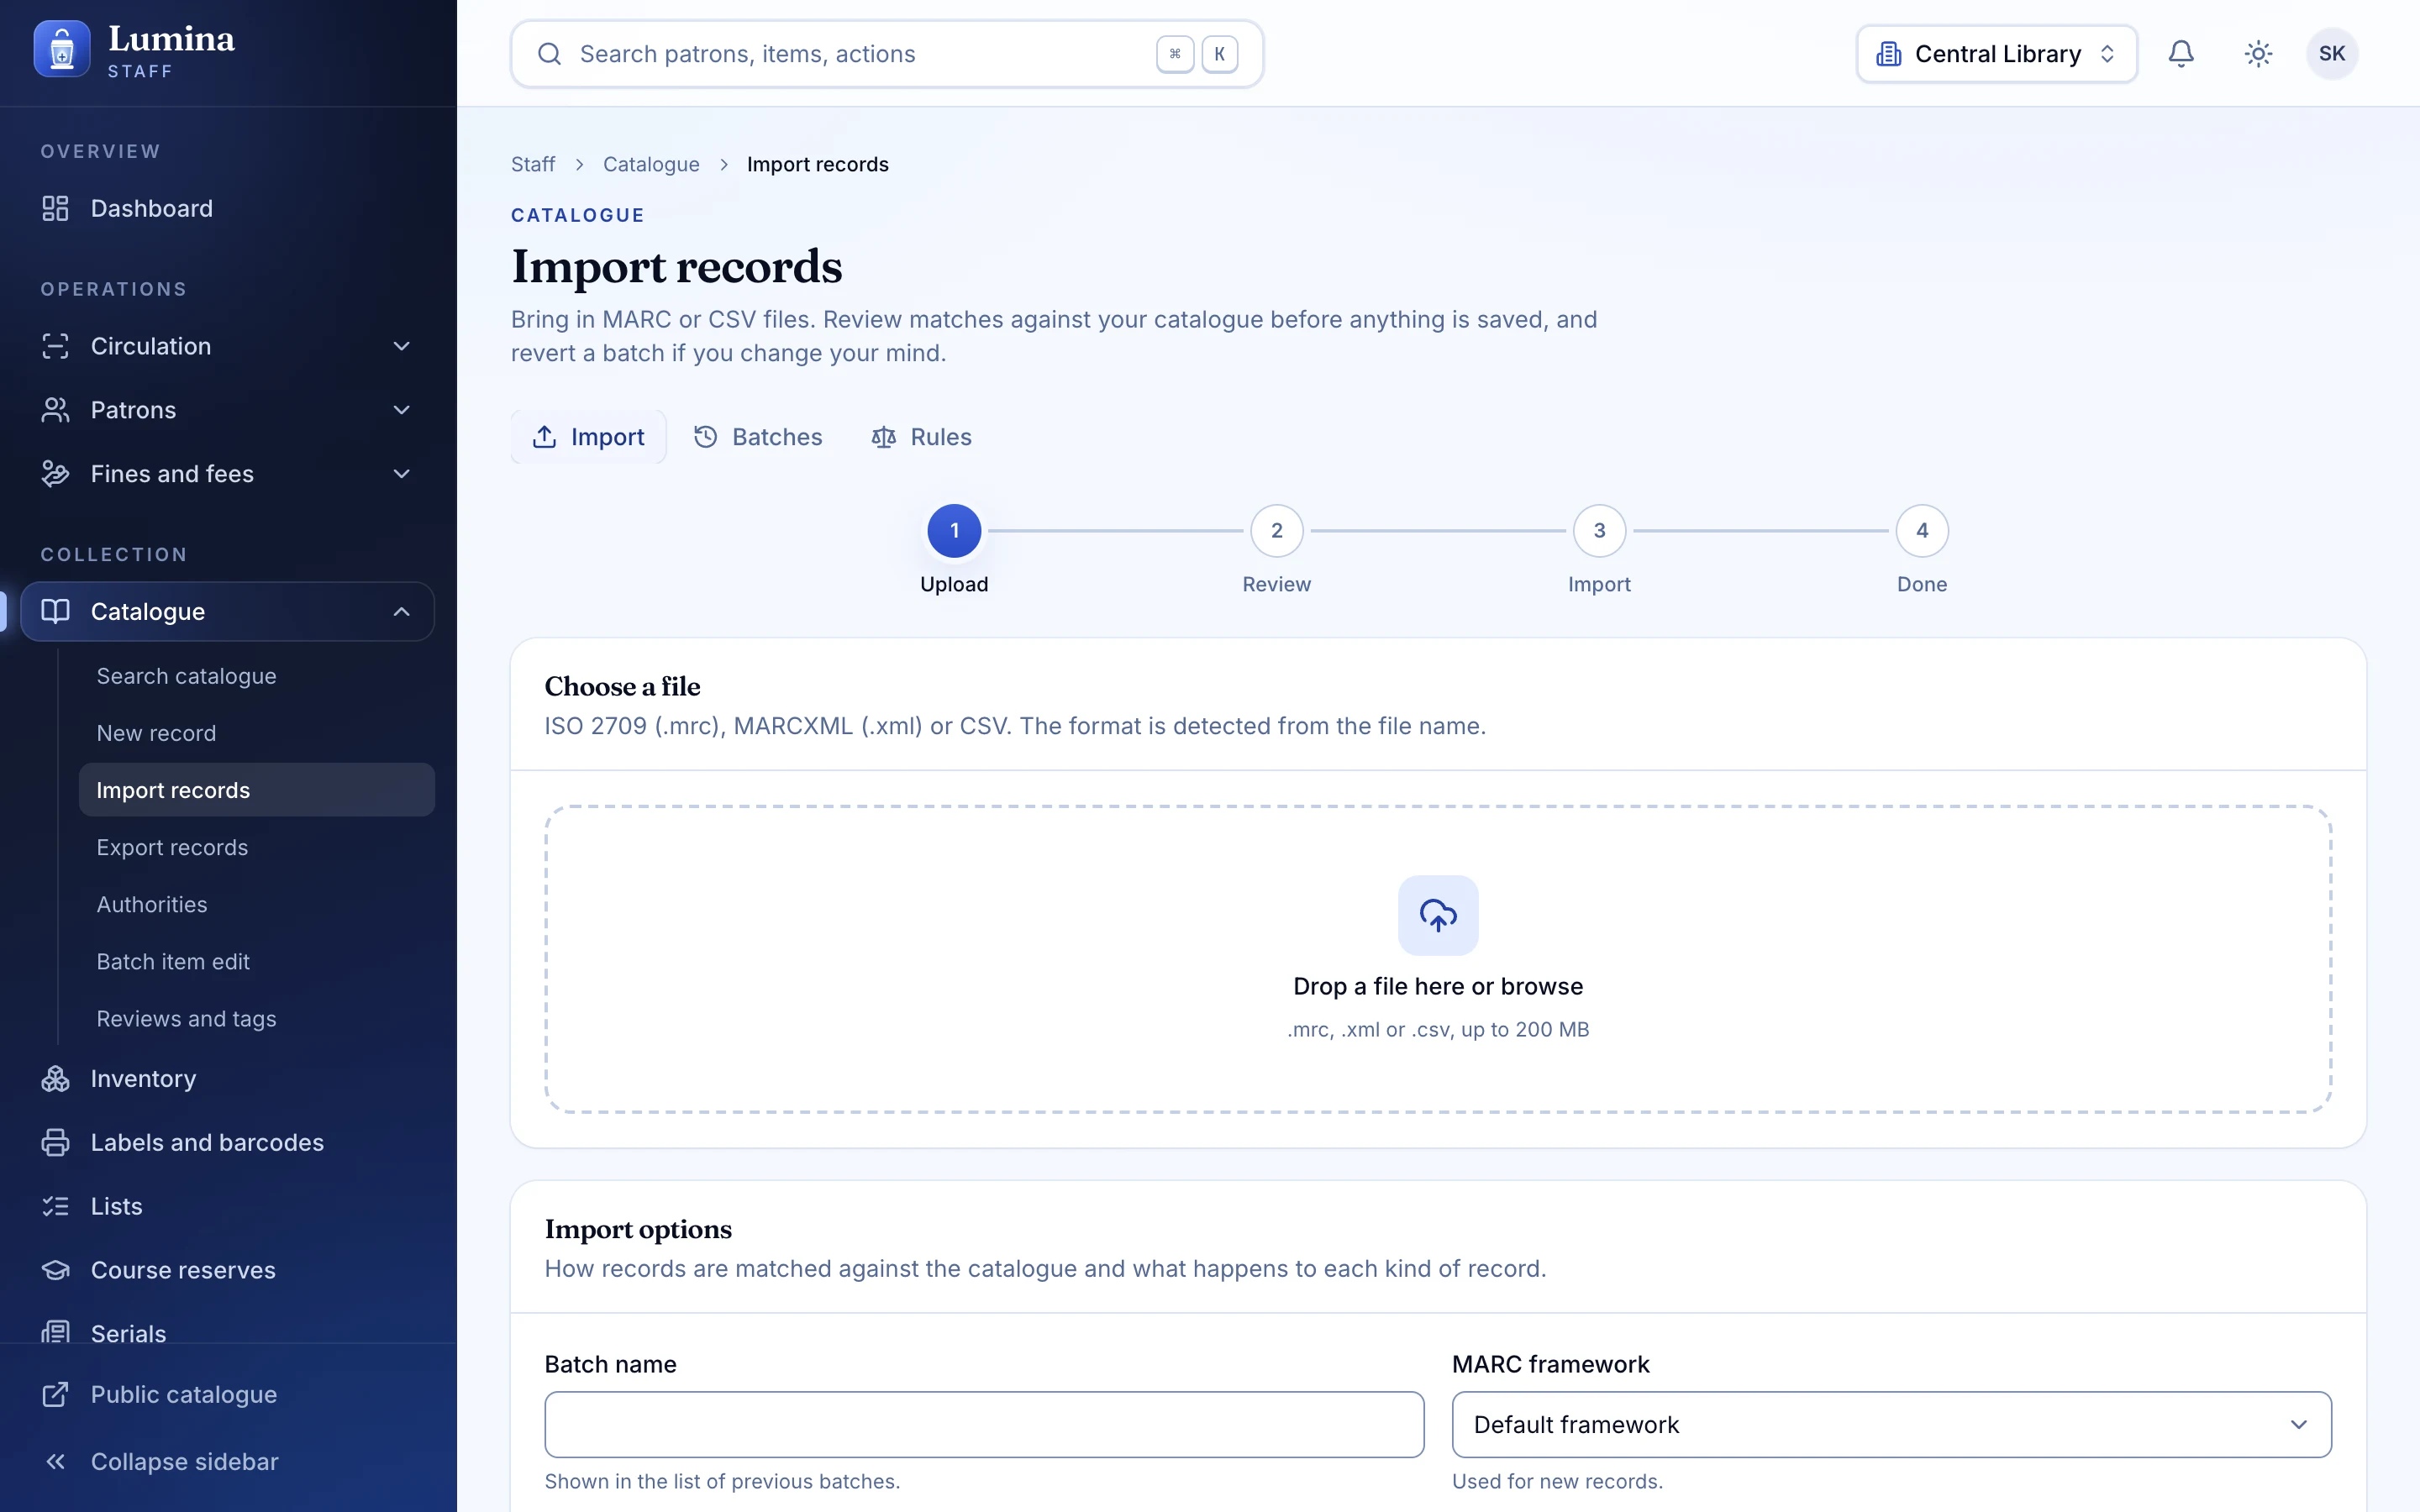The width and height of the screenshot is (2420, 1512).
Task: Click the Course reserves graduation cap icon
Action: [x=55, y=1270]
